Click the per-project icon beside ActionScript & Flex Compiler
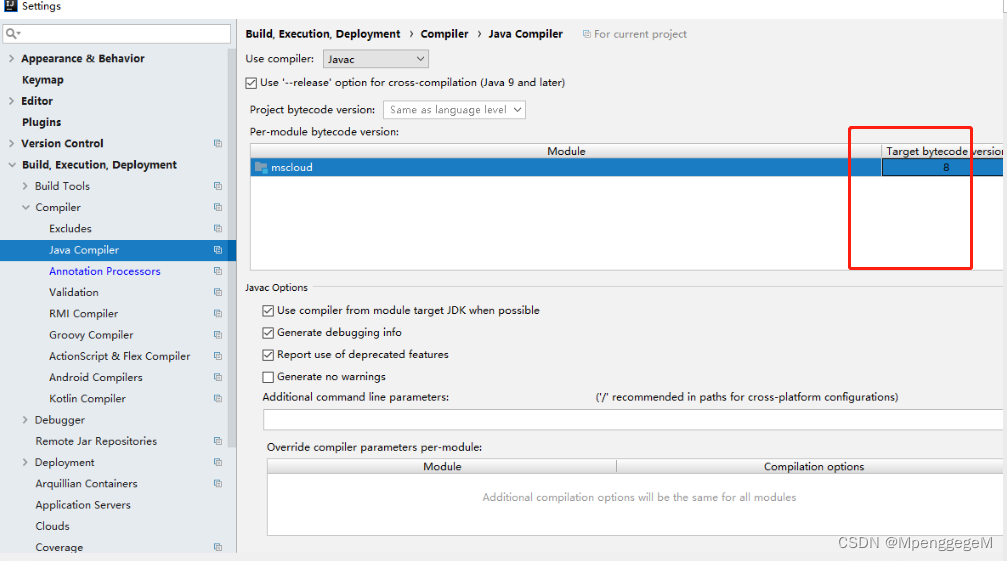This screenshot has width=1007, height=561. click(218, 356)
